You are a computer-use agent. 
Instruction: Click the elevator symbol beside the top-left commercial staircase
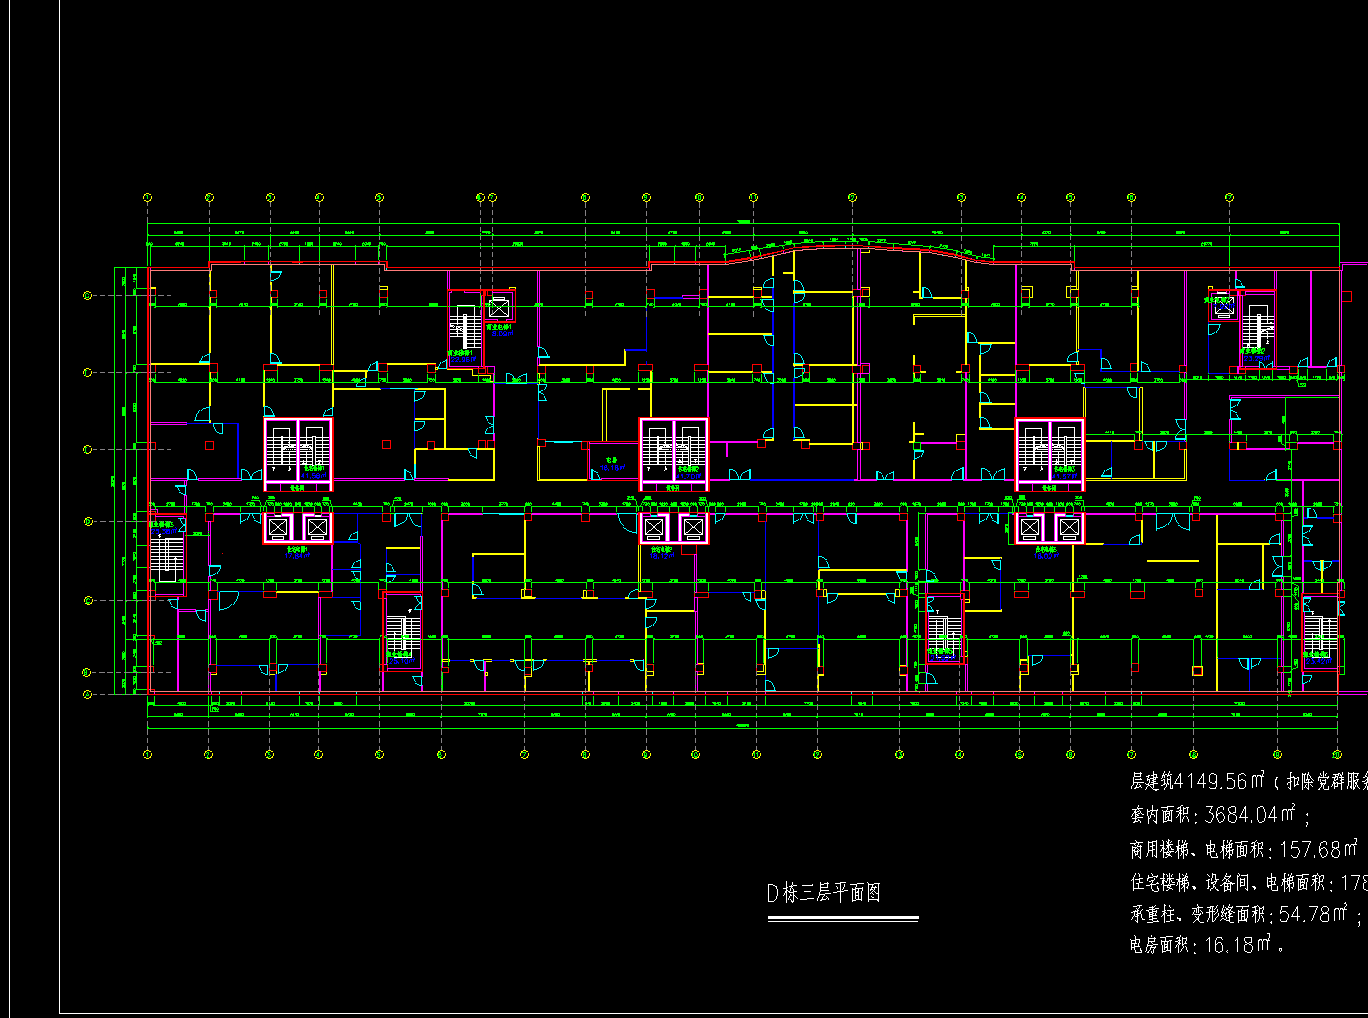click(x=499, y=307)
